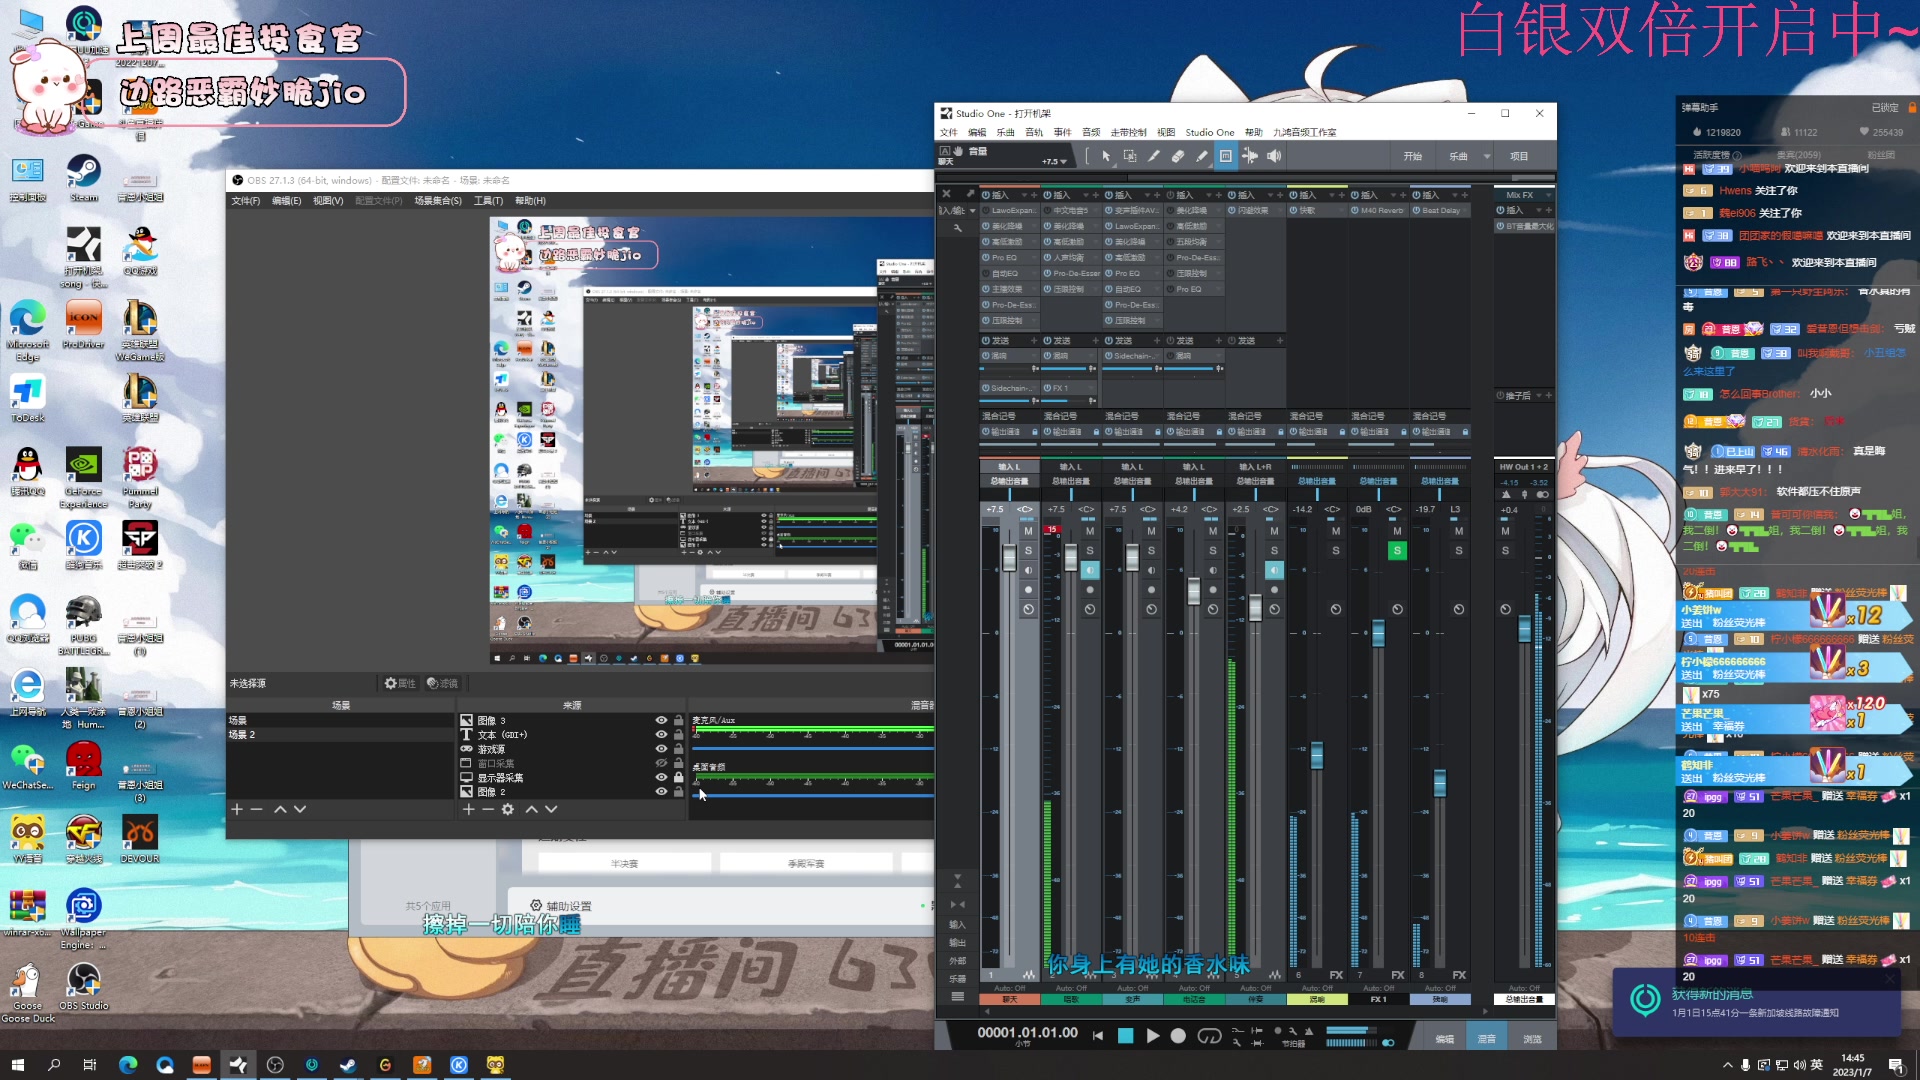Hide the 游戏源 source via eye icon
Viewport: 1920px width, 1080px height.
pos(661,749)
